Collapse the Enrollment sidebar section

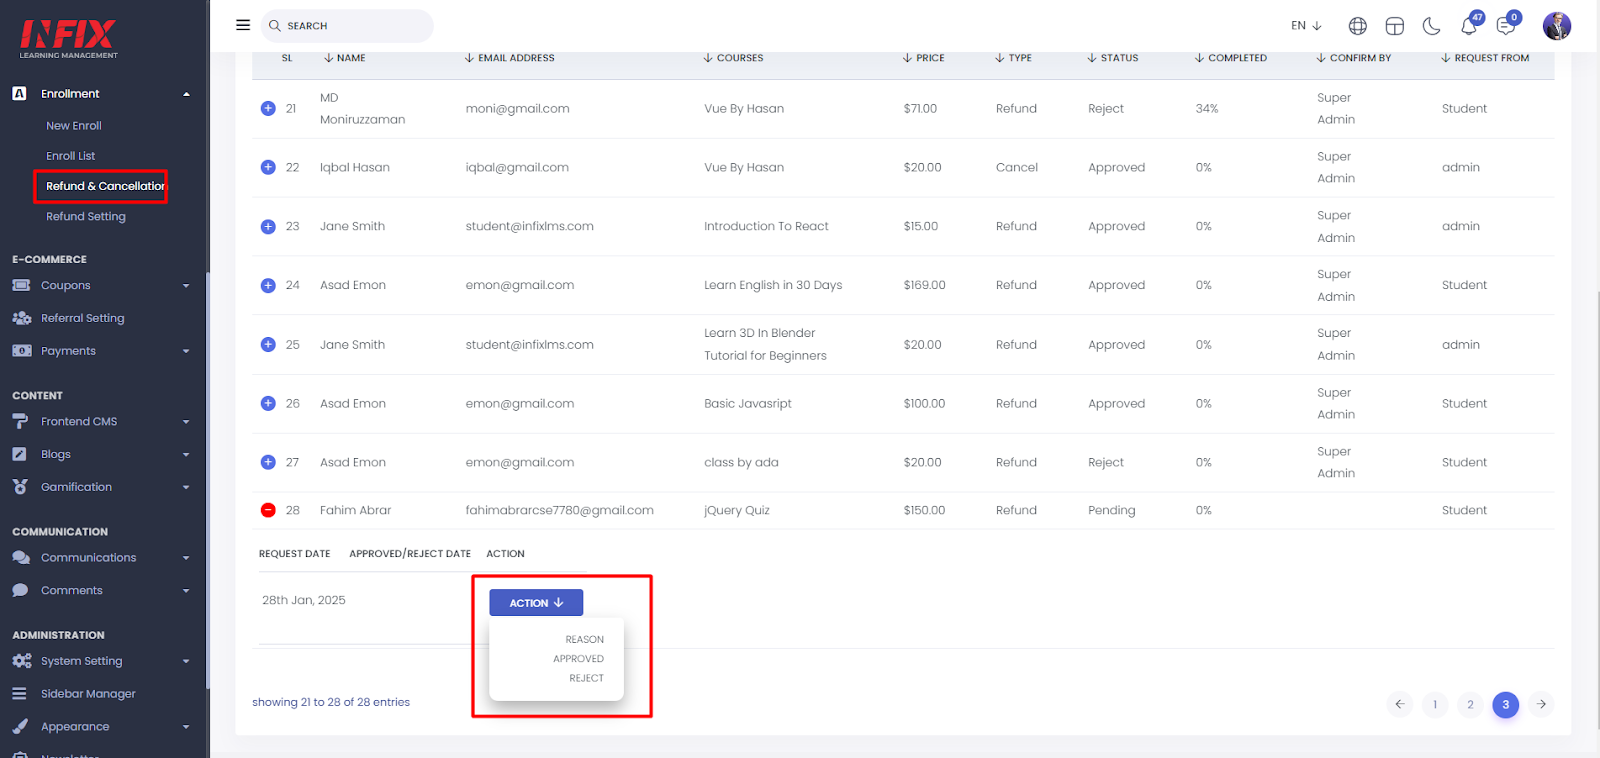186,94
